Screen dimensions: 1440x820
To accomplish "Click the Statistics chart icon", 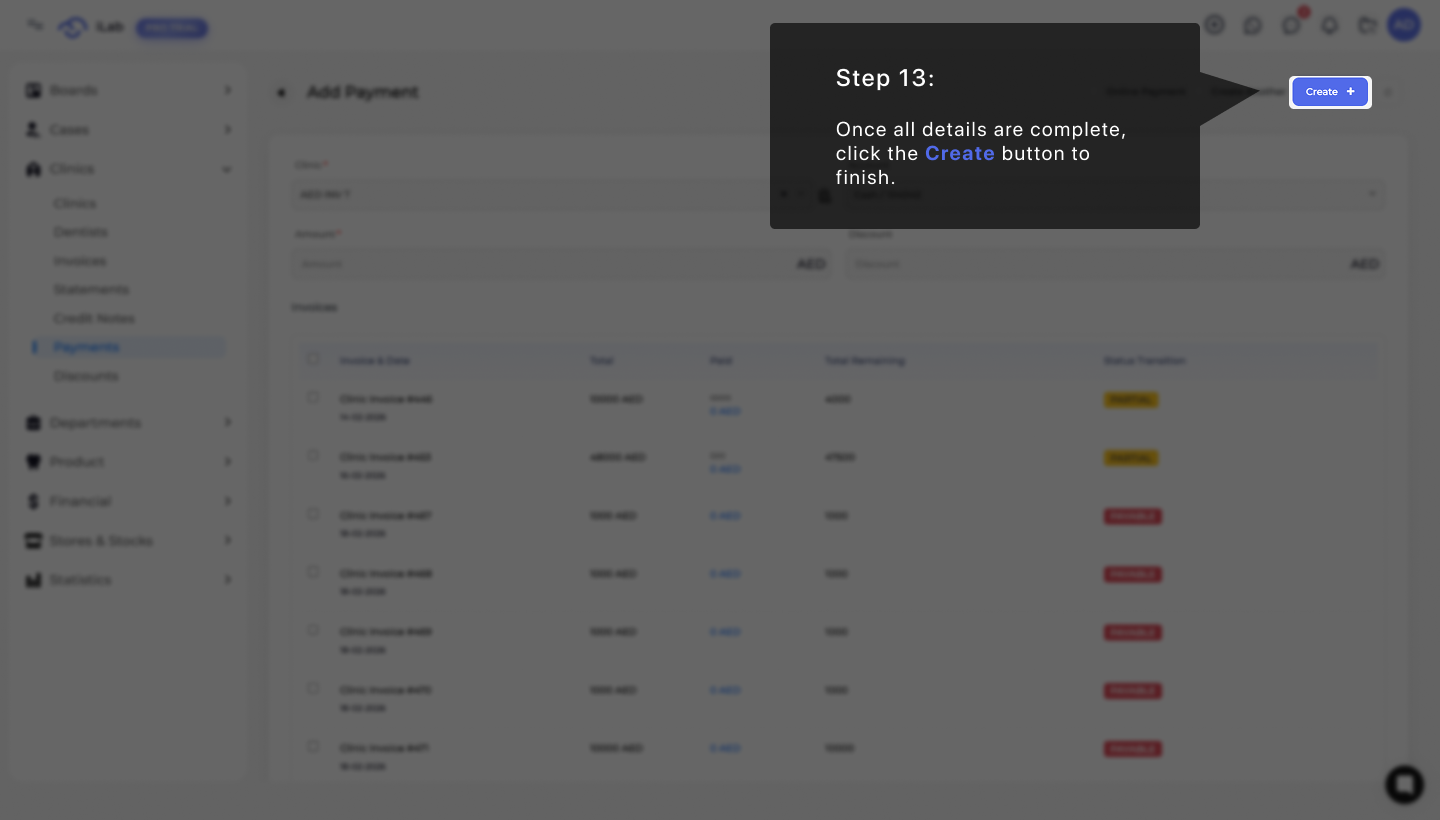I will tap(33, 580).
